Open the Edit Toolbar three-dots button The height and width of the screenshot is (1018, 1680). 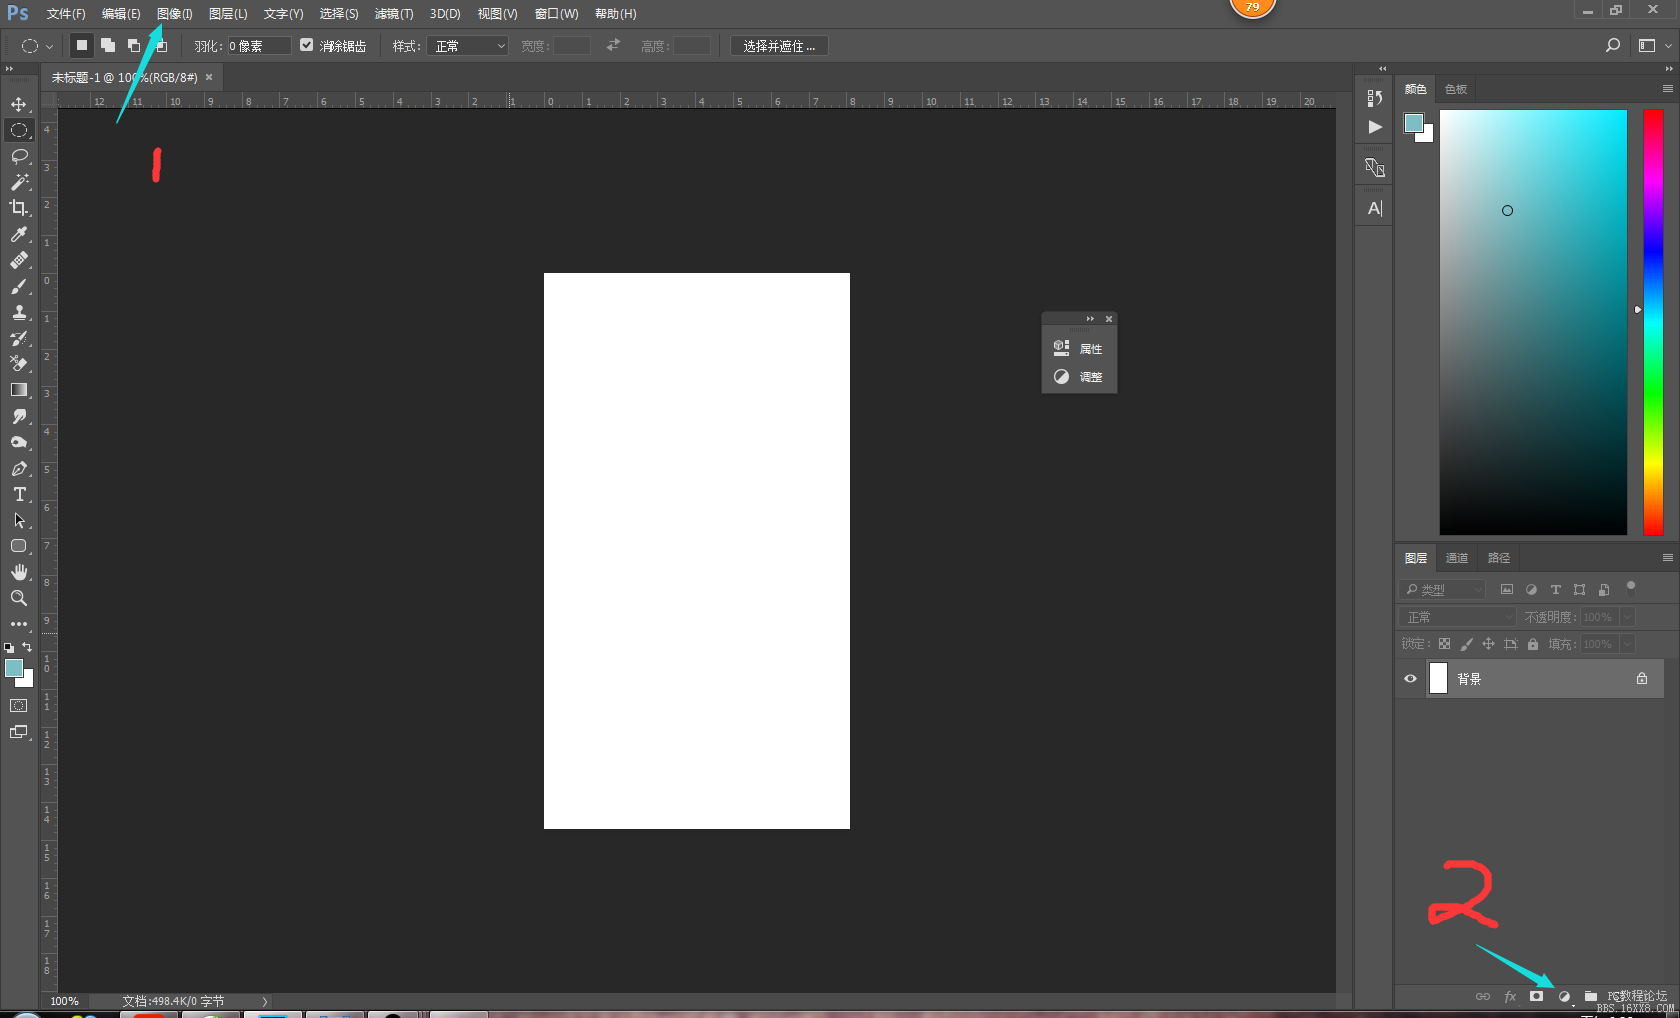[19, 624]
